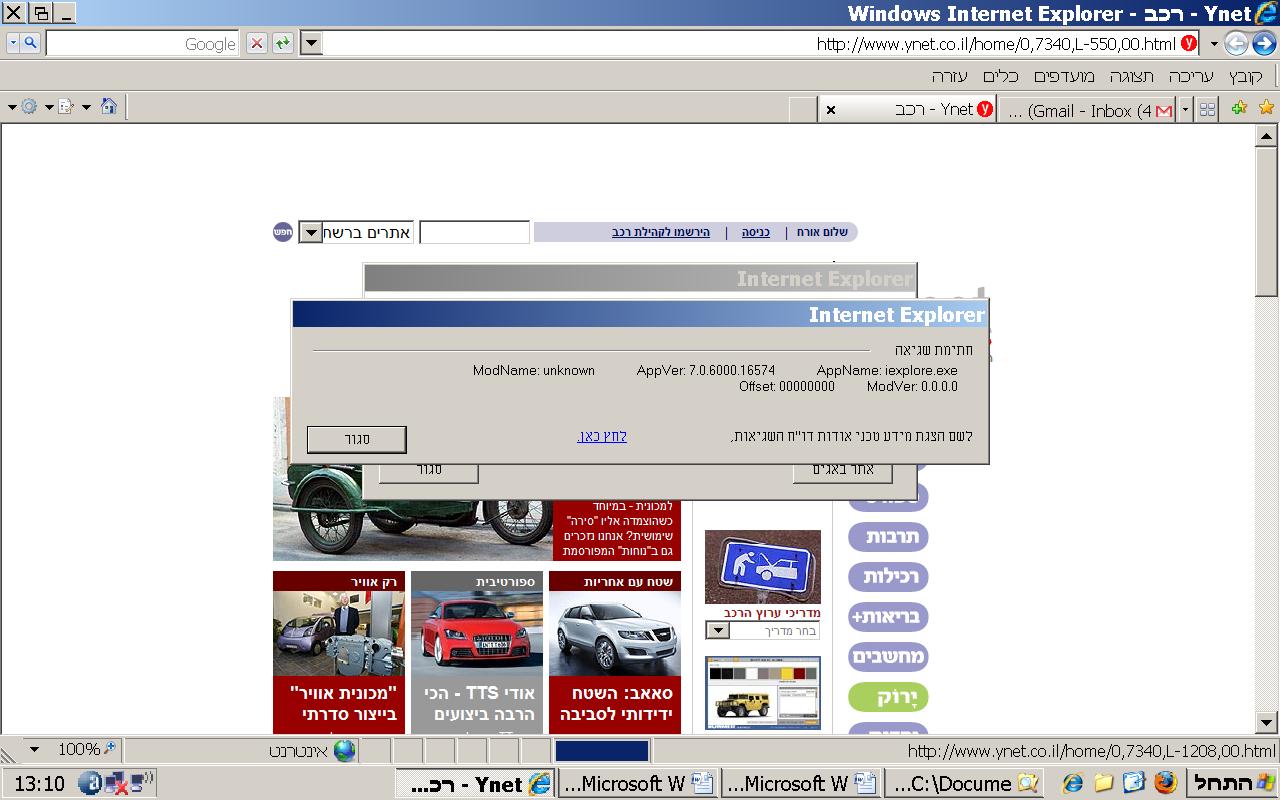The width and height of the screenshot is (1280, 800).
Task: Select the green ירוק category pill
Action: point(889,697)
